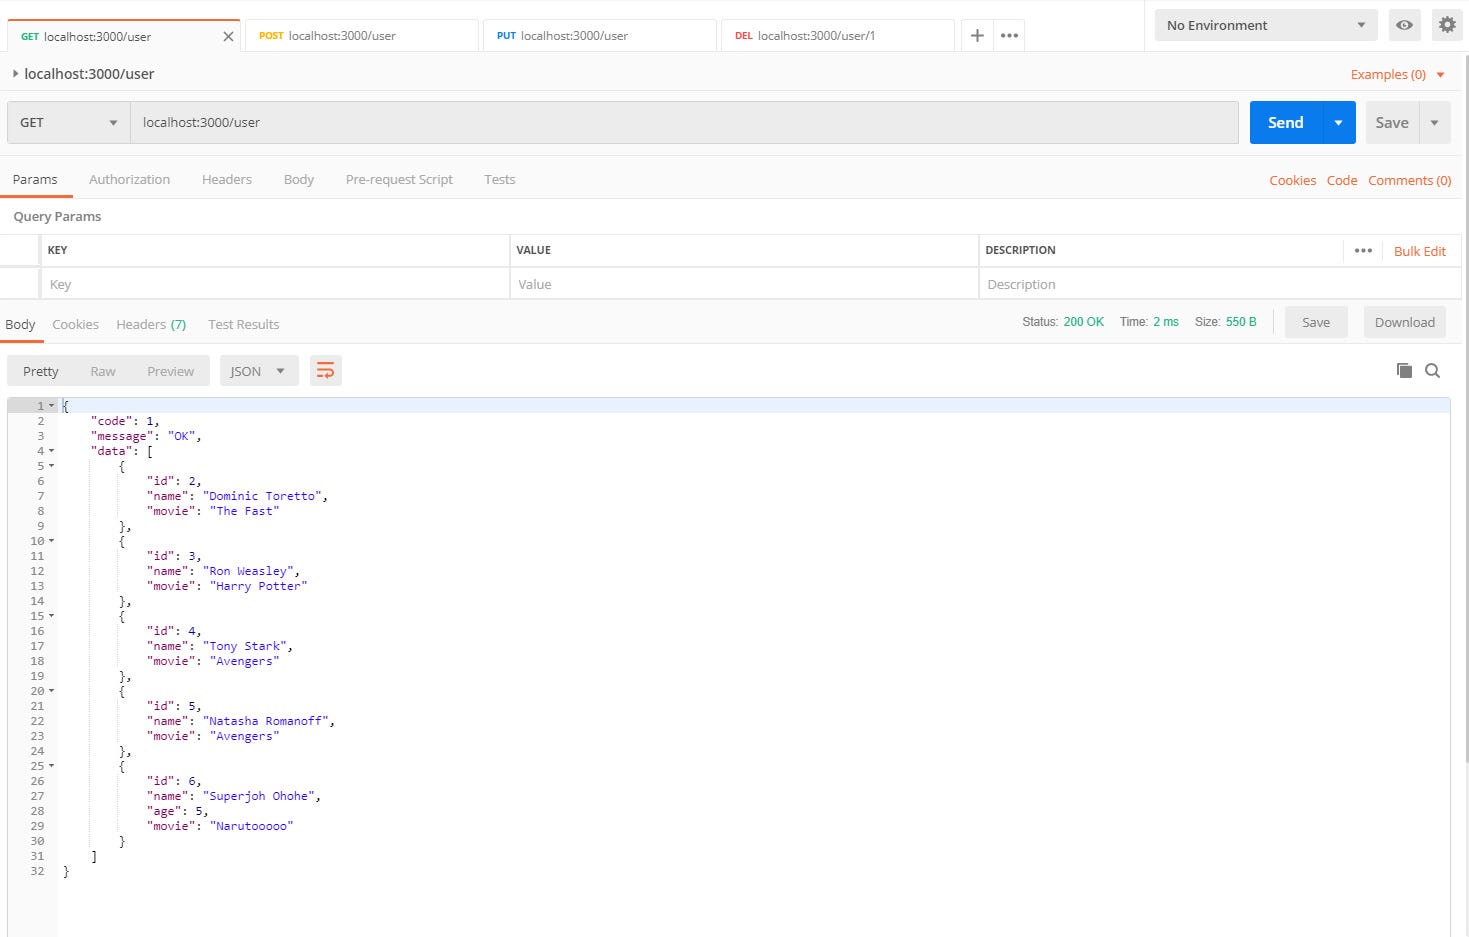Image resolution: width=1469 pixels, height=937 pixels.
Task: Collapse the object at line 10
Action: click(x=52, y=541)
